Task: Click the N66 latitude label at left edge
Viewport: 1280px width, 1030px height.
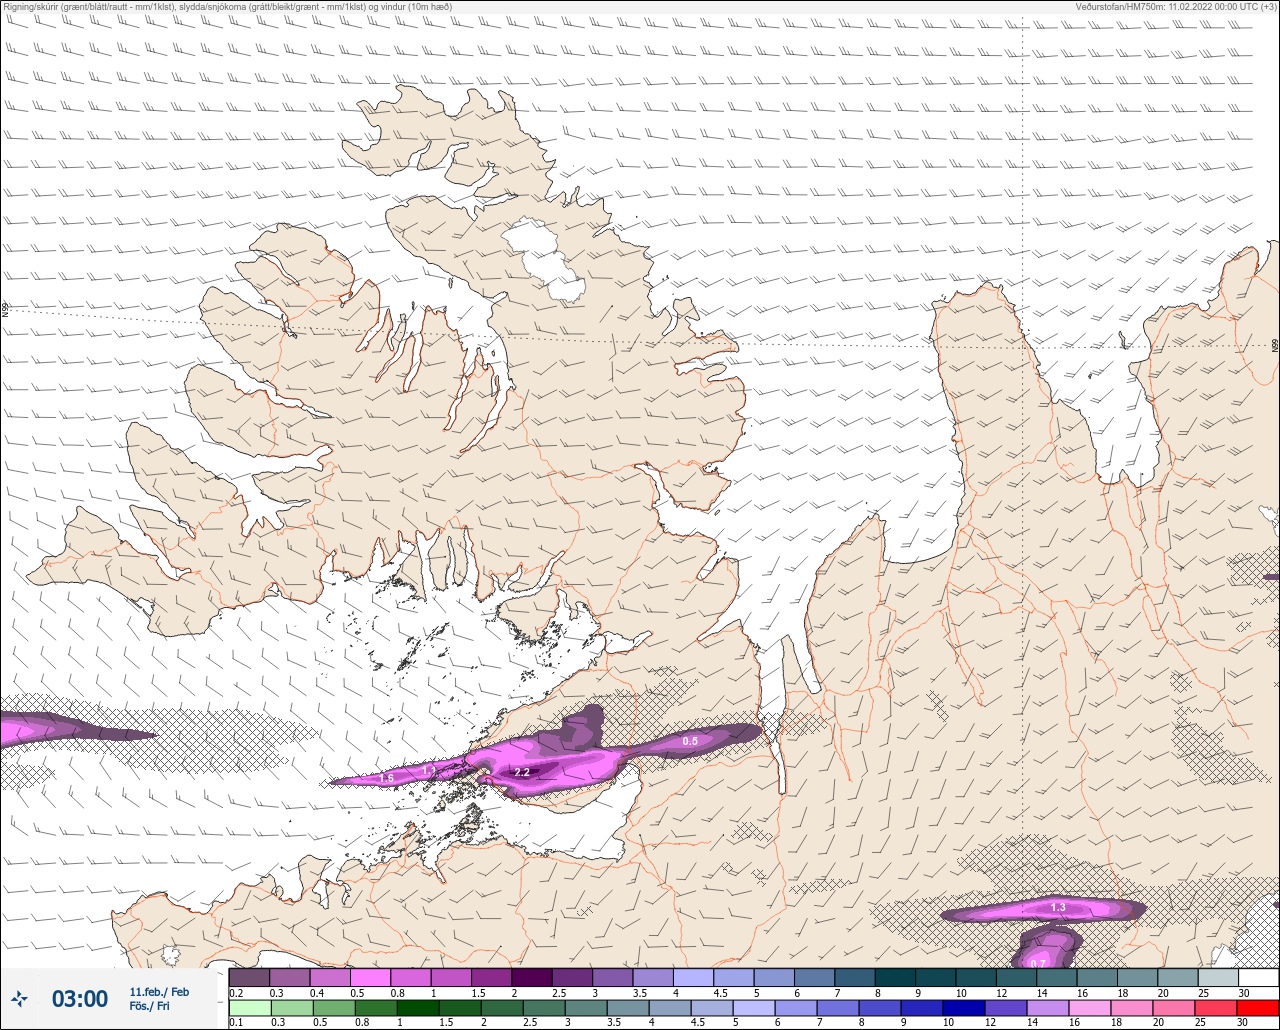Action: (x=5, y=311)
